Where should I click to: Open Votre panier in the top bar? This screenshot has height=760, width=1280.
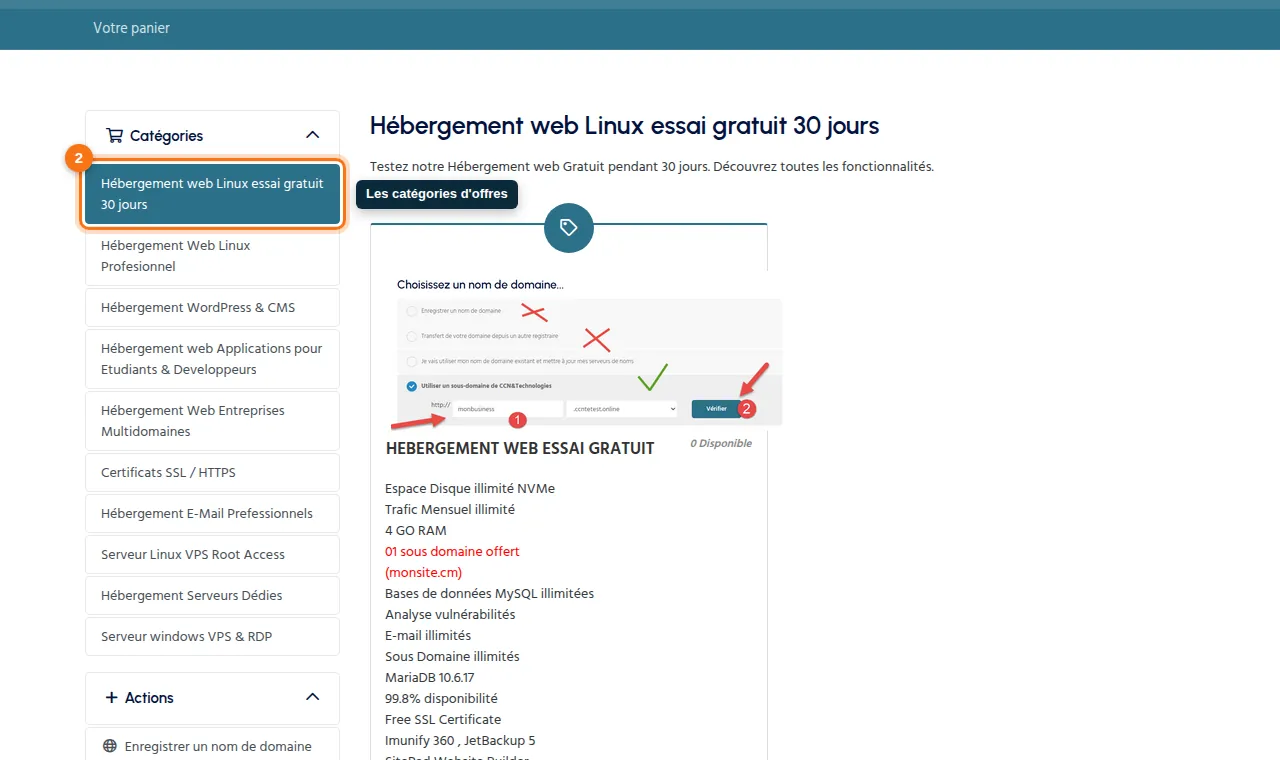(x=131, y=28)
